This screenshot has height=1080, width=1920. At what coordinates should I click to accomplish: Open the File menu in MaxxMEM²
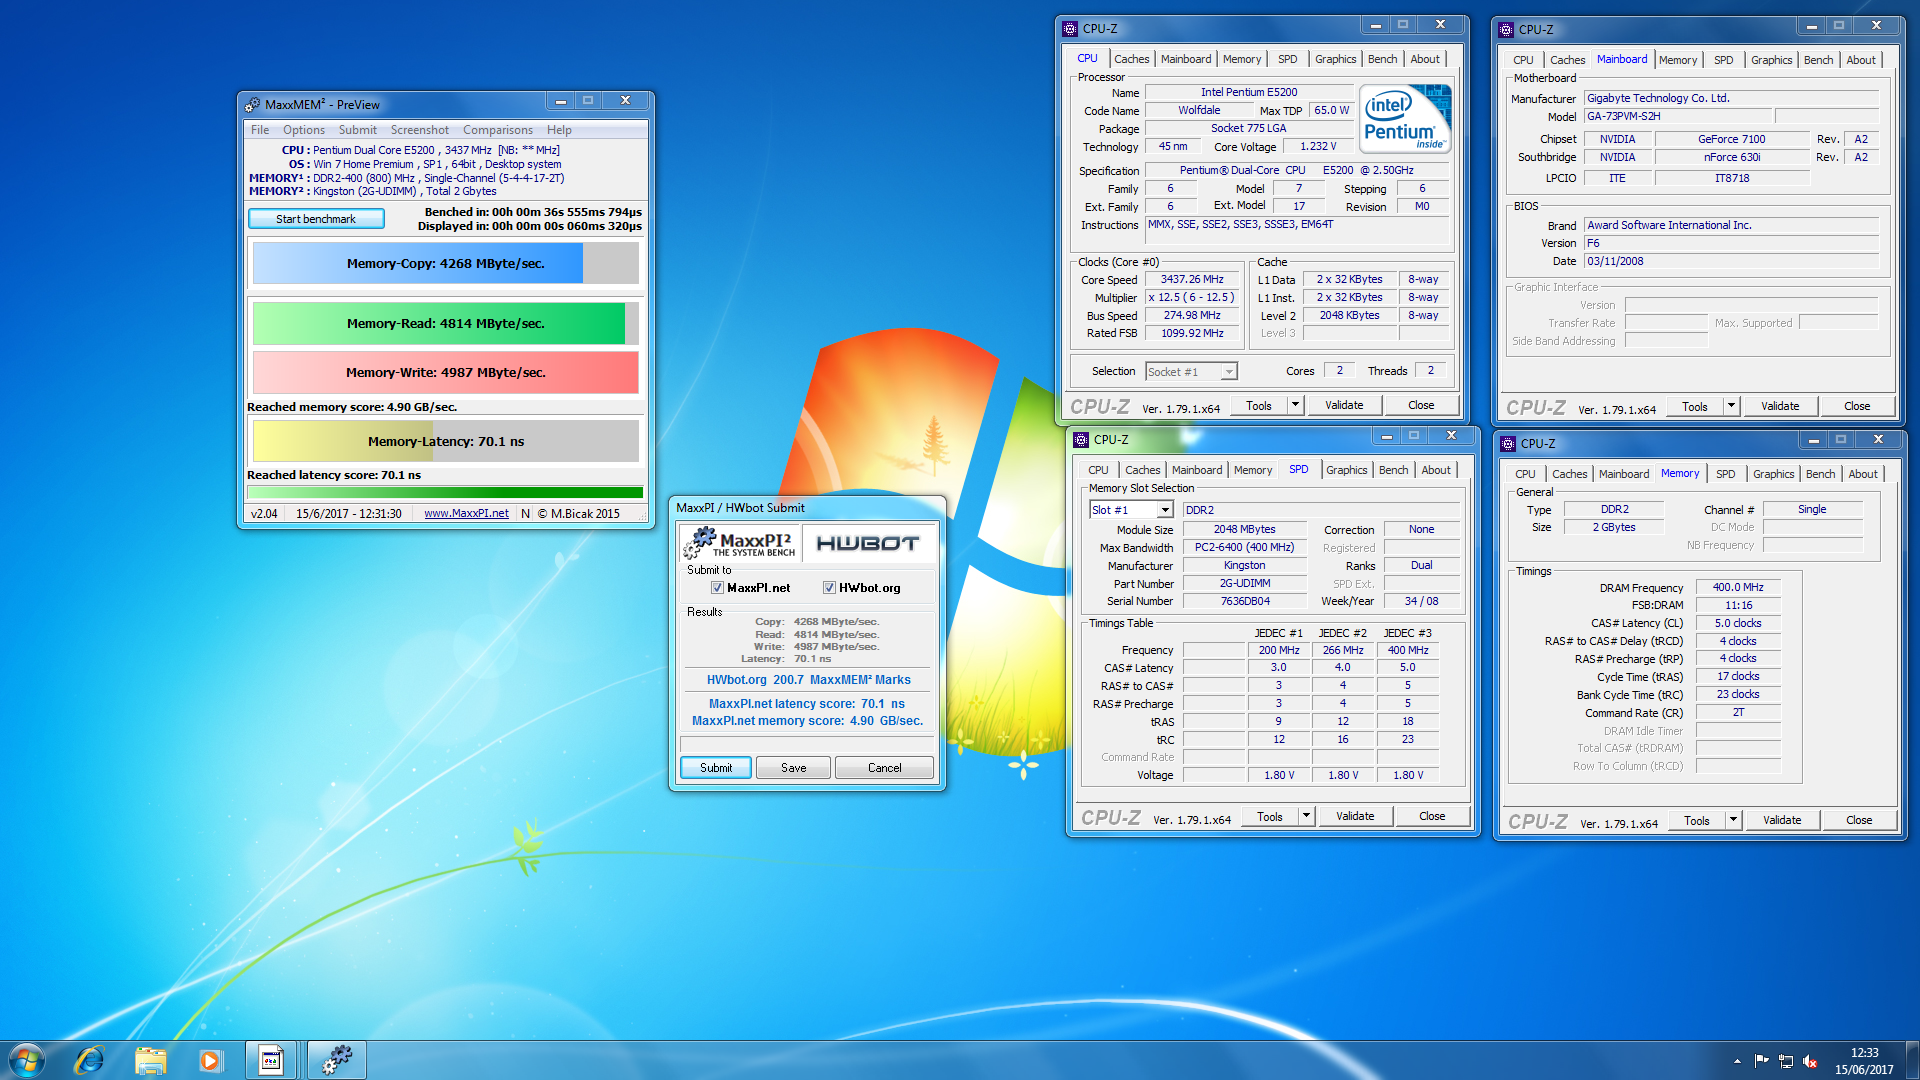tap(260, 130)
